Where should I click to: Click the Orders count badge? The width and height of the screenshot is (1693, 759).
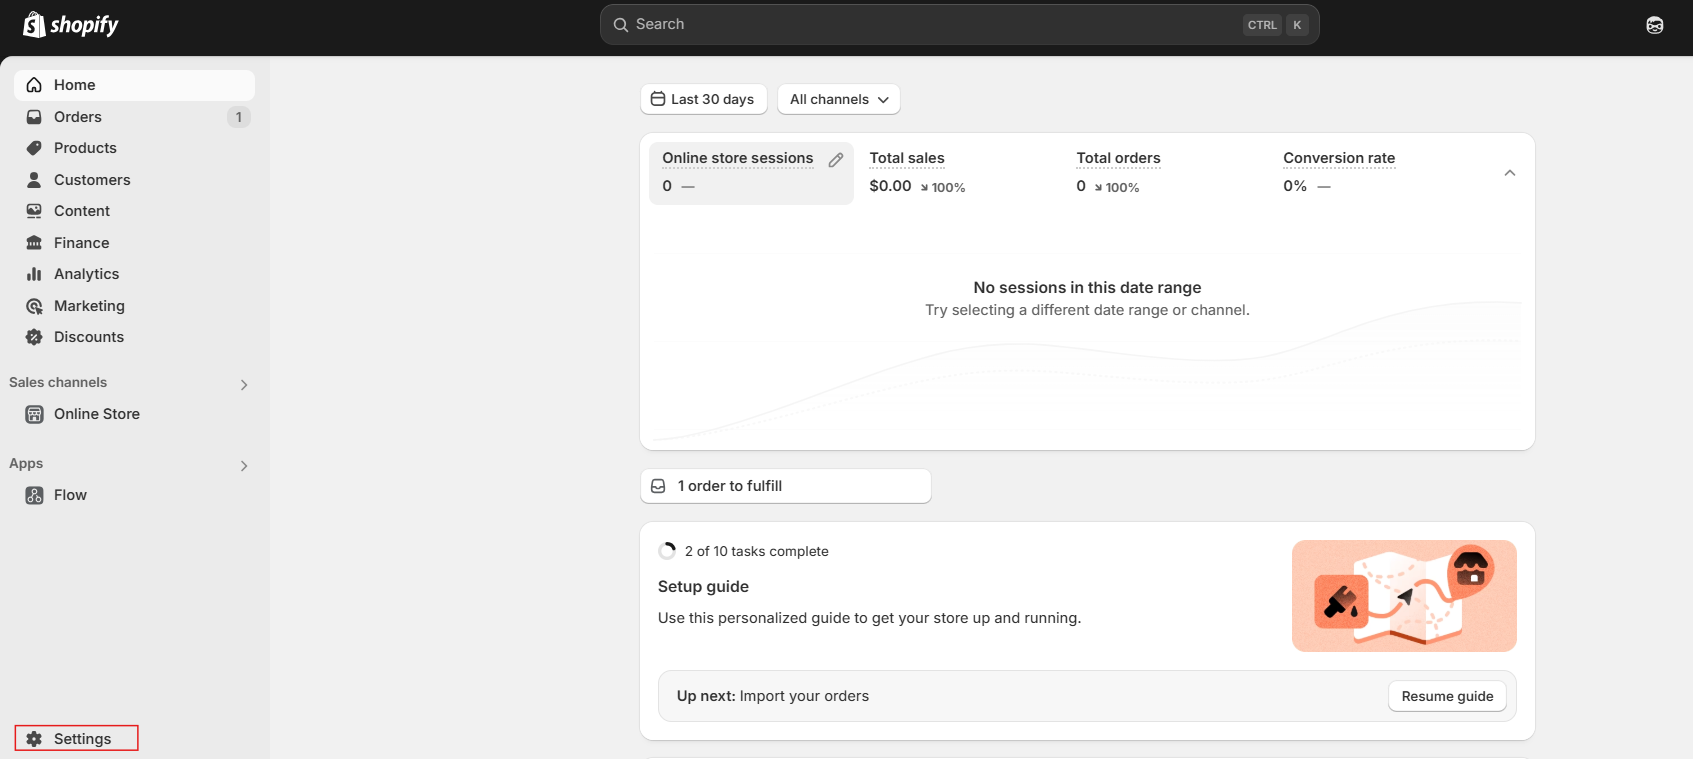tap(238, 117)
